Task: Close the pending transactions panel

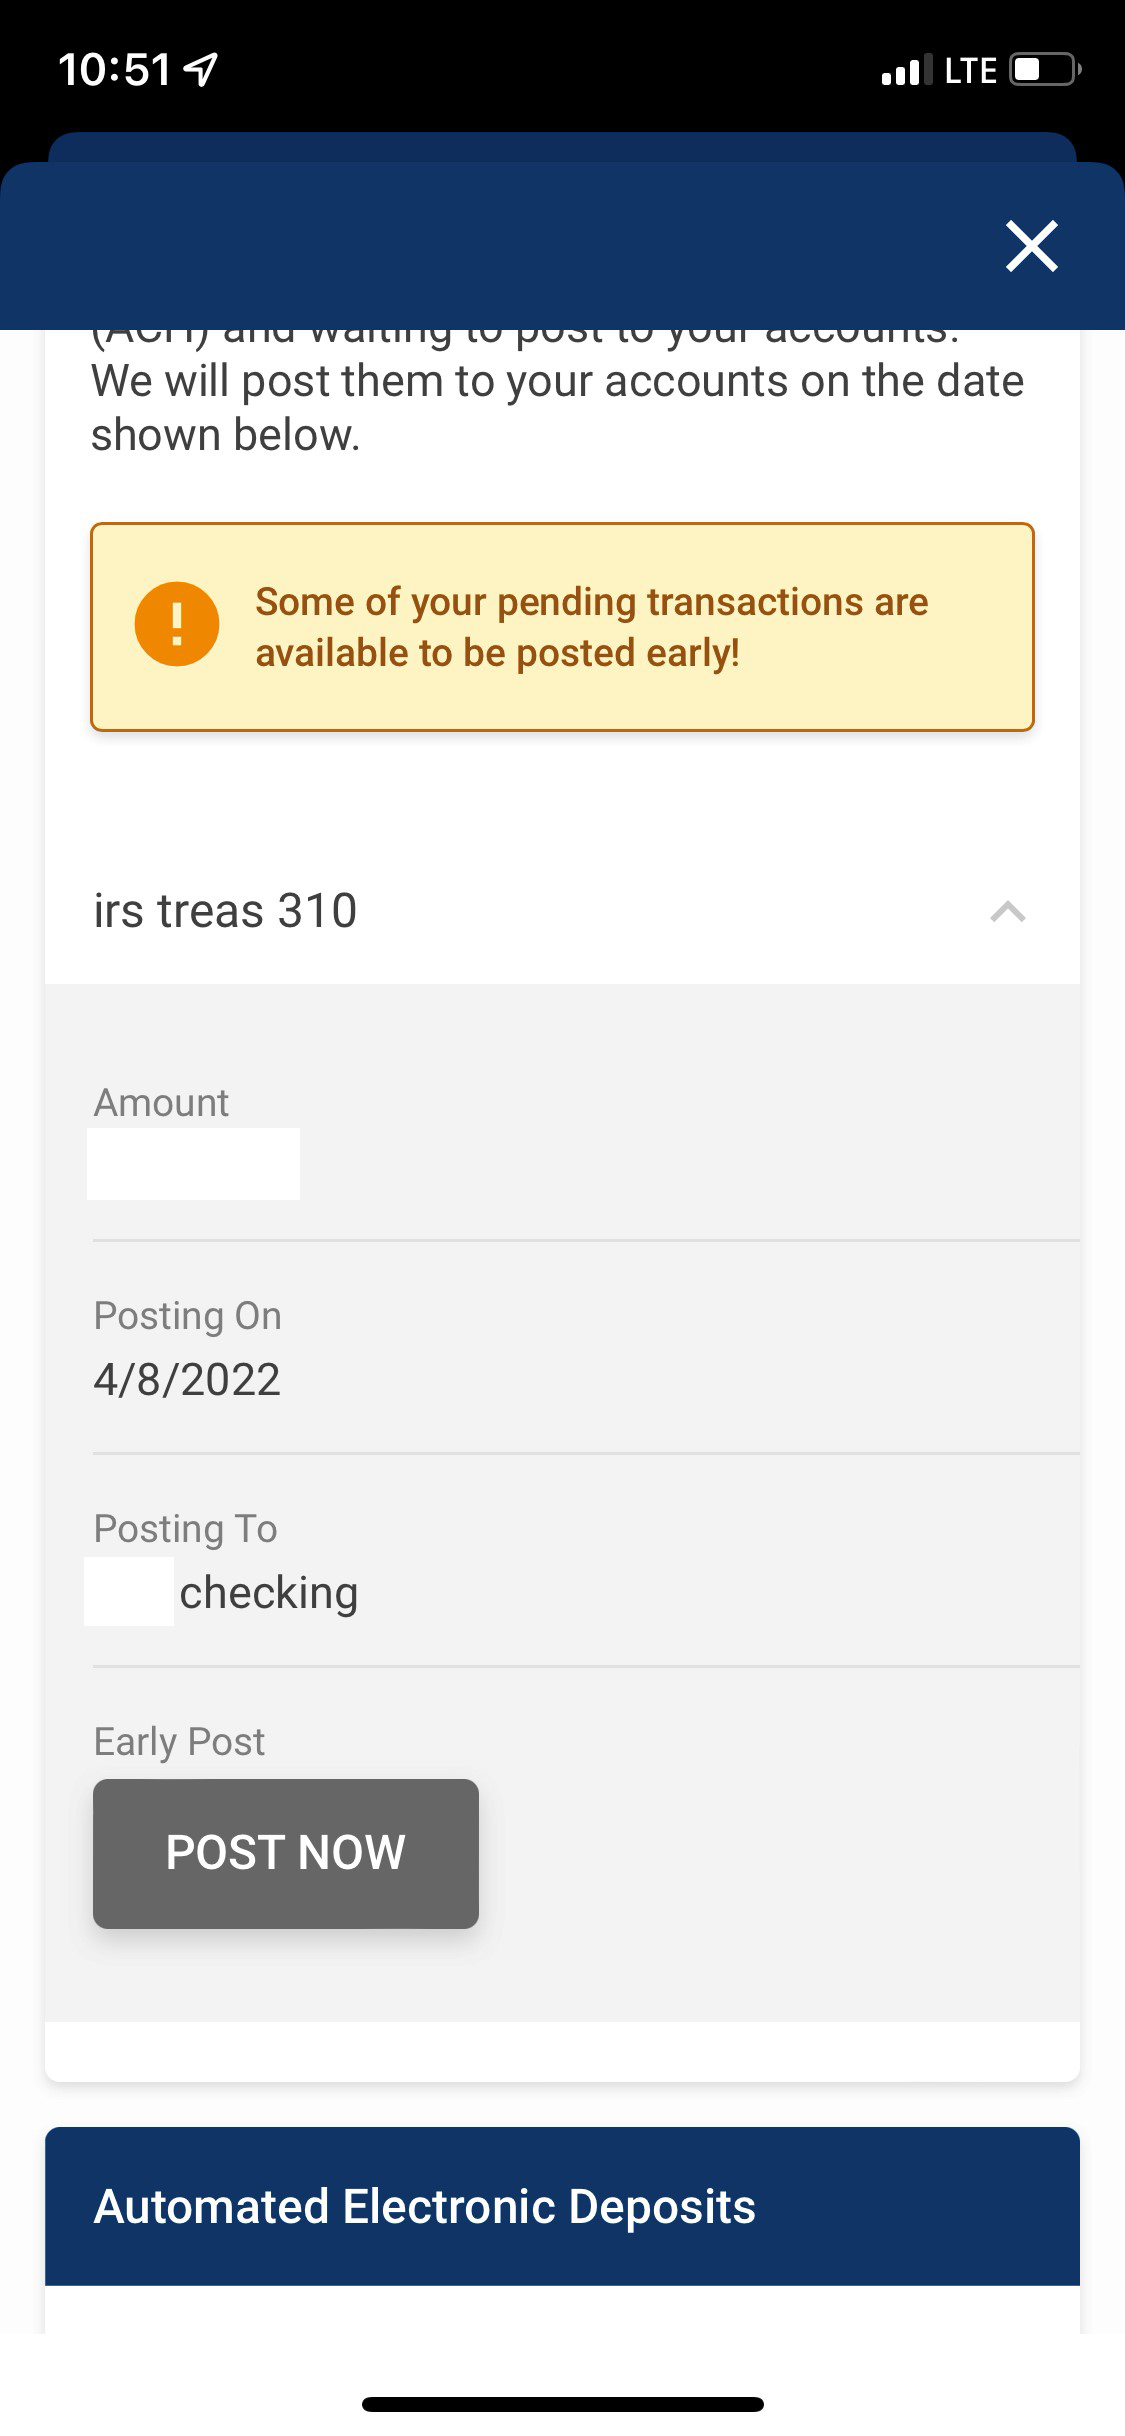Action: pyautogui.click(x=1031, y=246)
